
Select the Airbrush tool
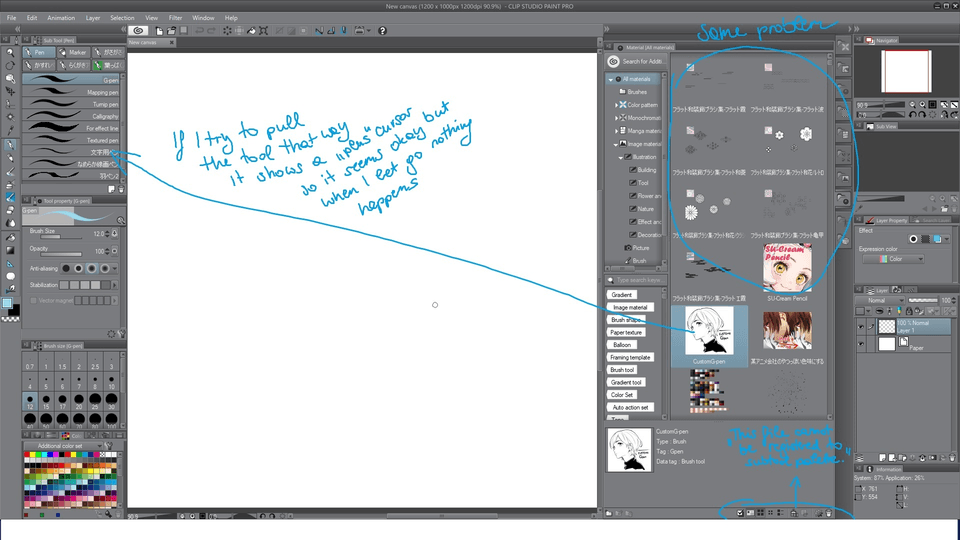click(x=10, y=184)
